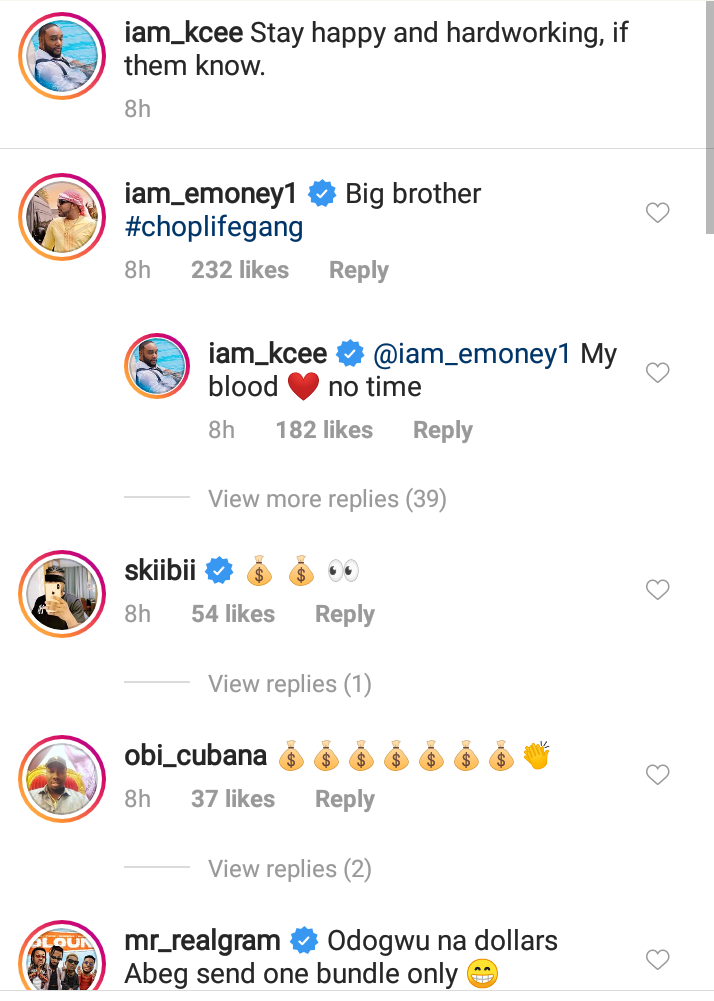Screen dimensions: 714x1001
Task: Tap heart on mr_realgram's comment
Action: tap(657, 960)
